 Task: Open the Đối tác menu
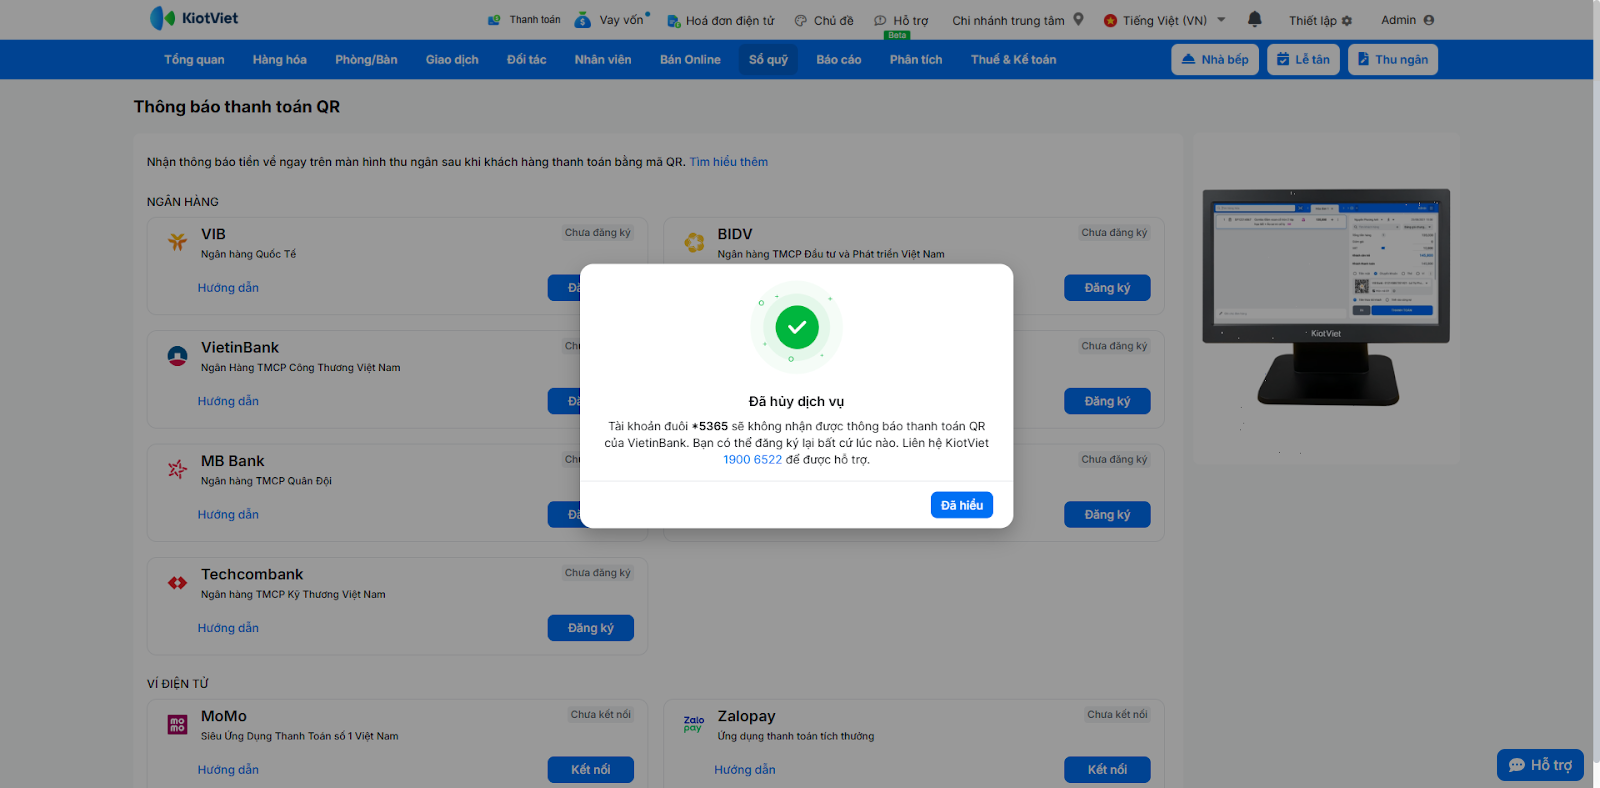pos(527,60)
